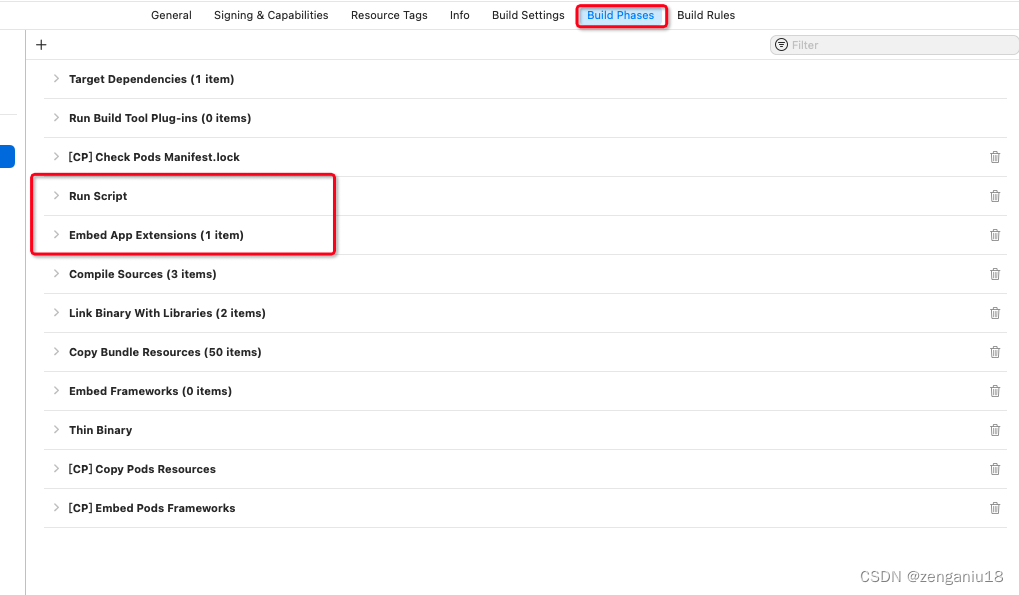Expand Embed App Extensions chevron
Image resolution: width=1019 pixels, height=595 pixels.
(x=56, y=234)
